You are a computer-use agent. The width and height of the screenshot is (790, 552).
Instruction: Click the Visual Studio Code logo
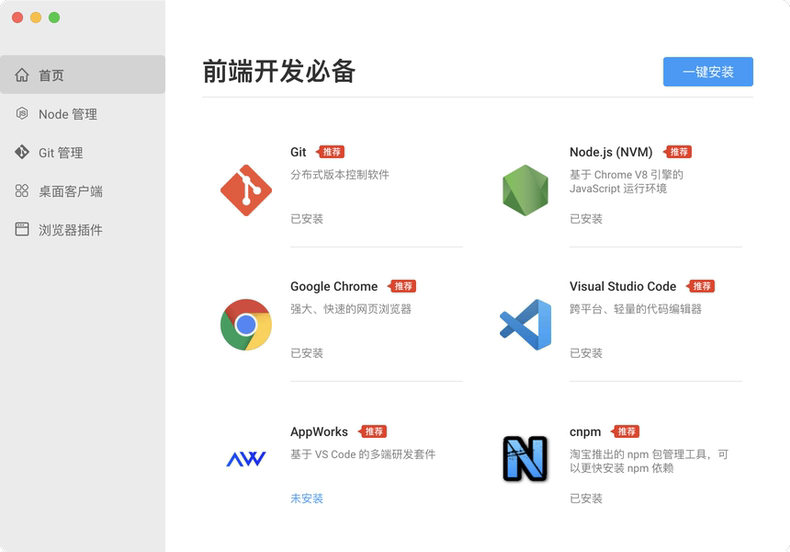click(x=525, y=325)
